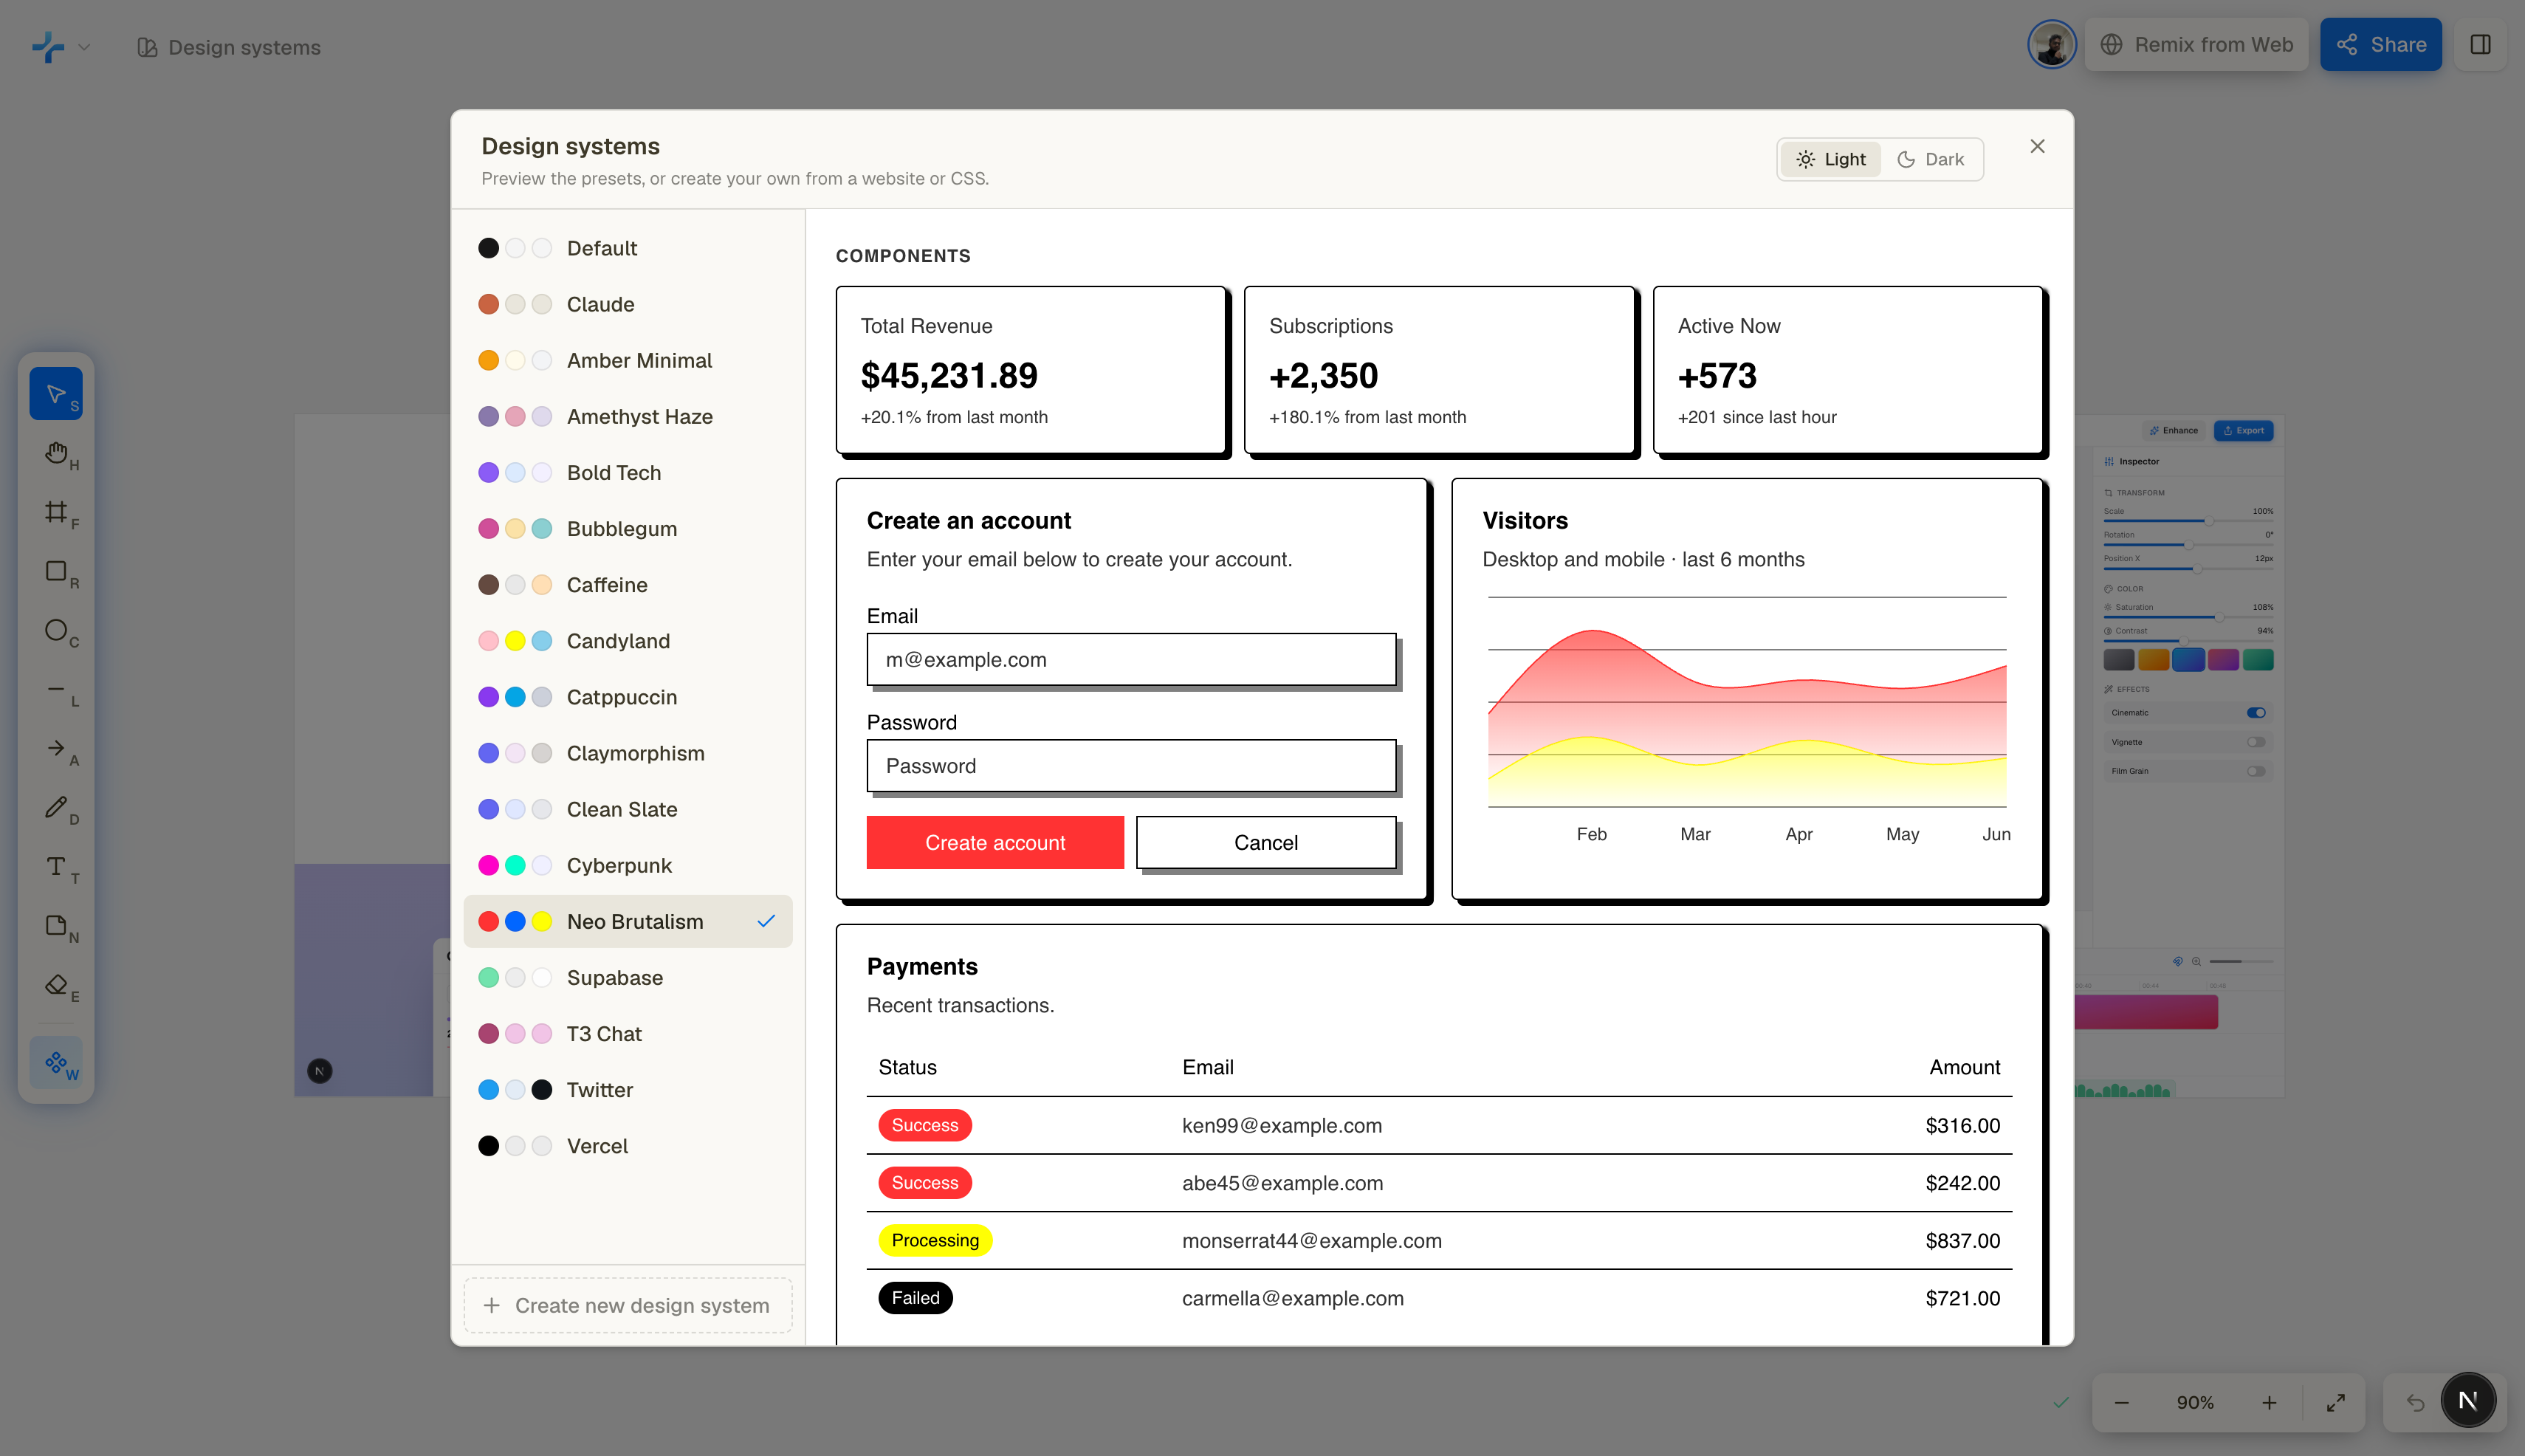
Task: Click the app logo icon
Action: [x=47, y=46]
